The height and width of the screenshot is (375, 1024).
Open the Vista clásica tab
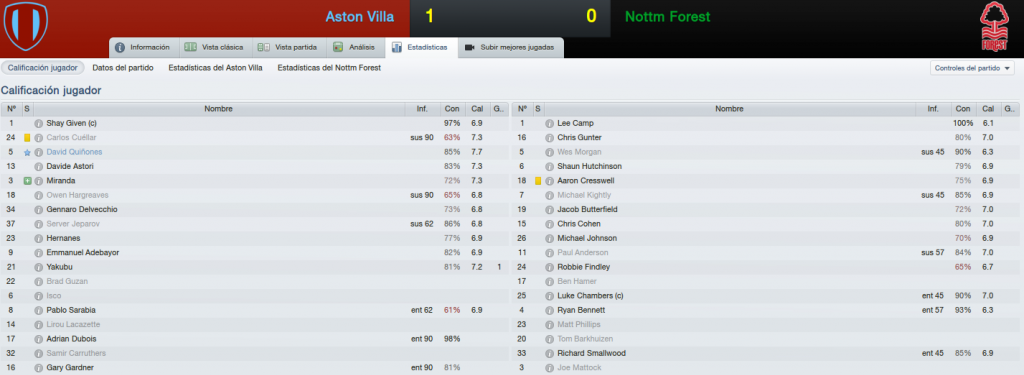[215, 48]
